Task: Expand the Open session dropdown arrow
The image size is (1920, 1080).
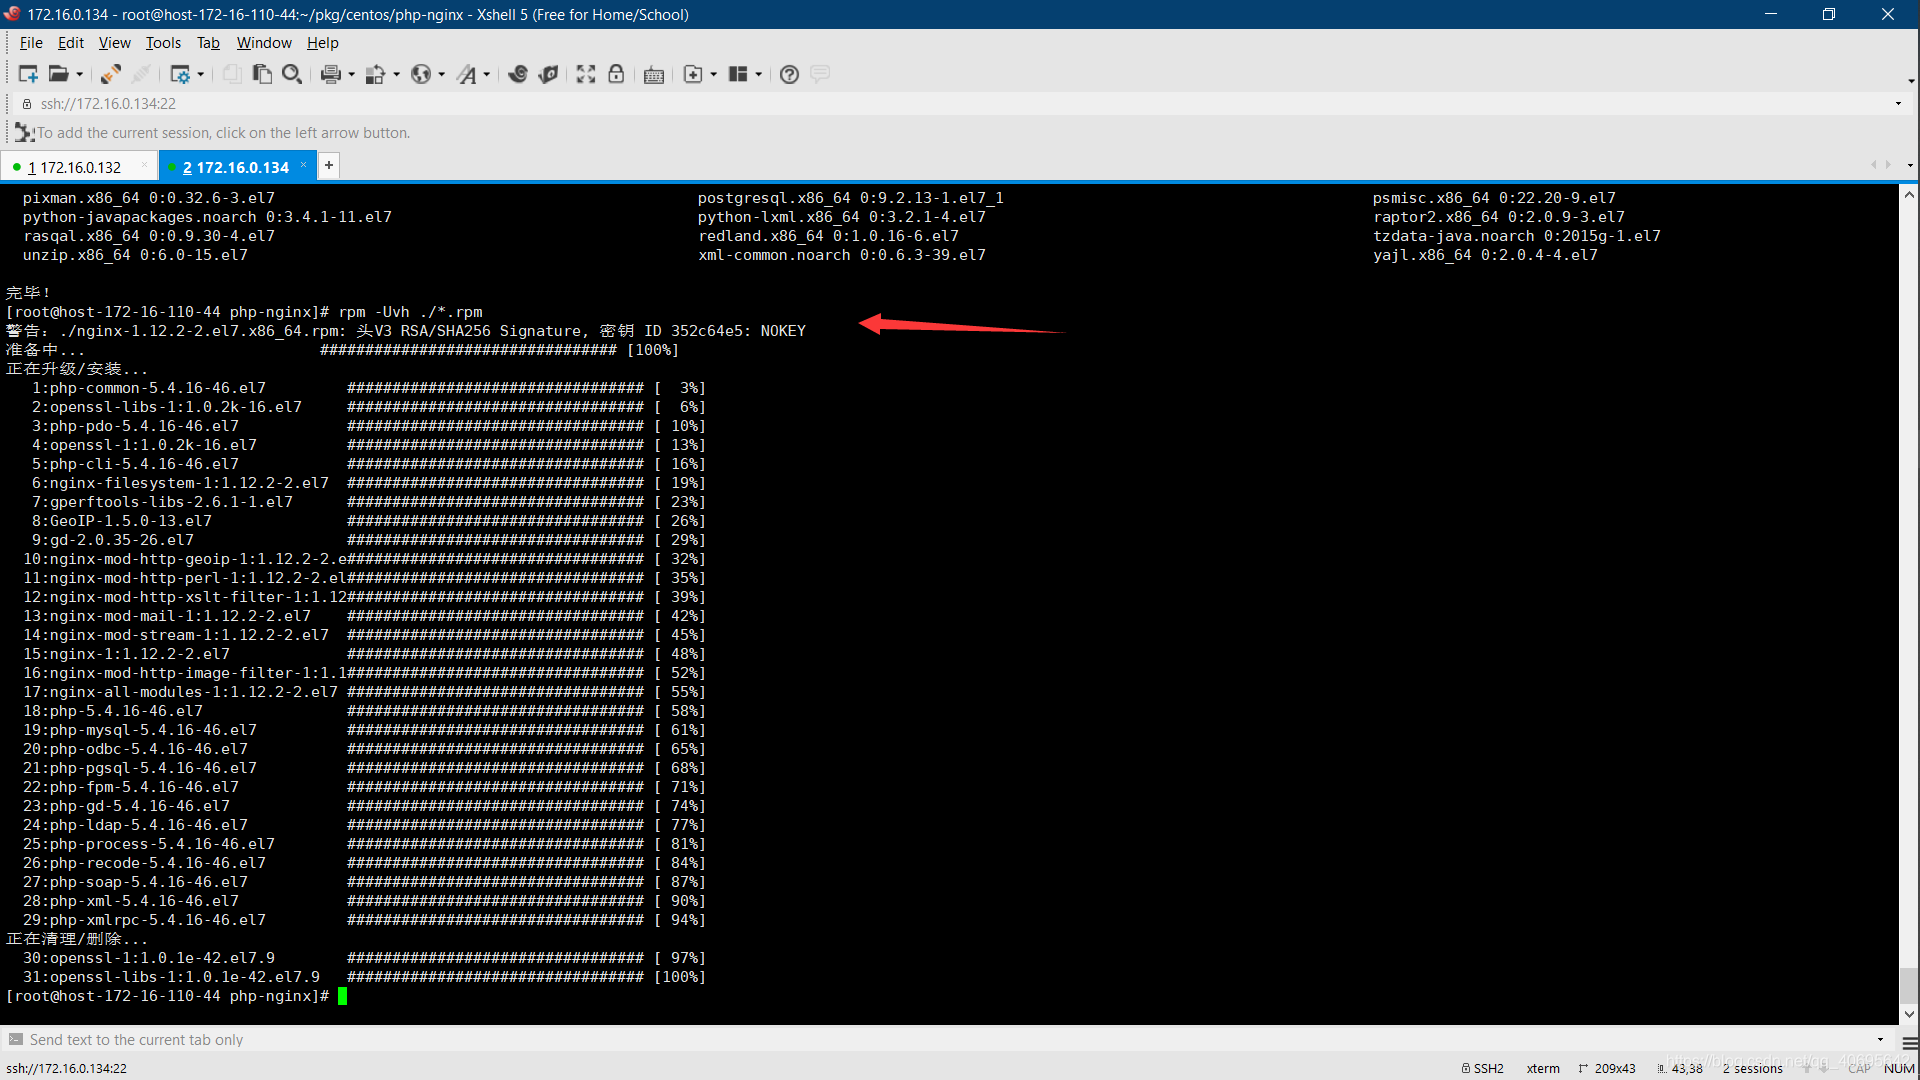Action: pyautogui.click(x=80, y=74)
